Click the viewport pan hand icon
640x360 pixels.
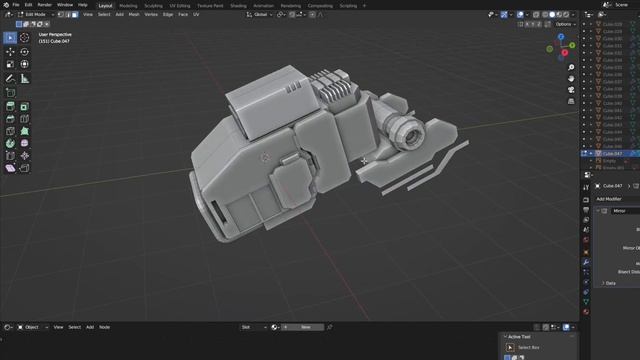click(x=571, y=78)
